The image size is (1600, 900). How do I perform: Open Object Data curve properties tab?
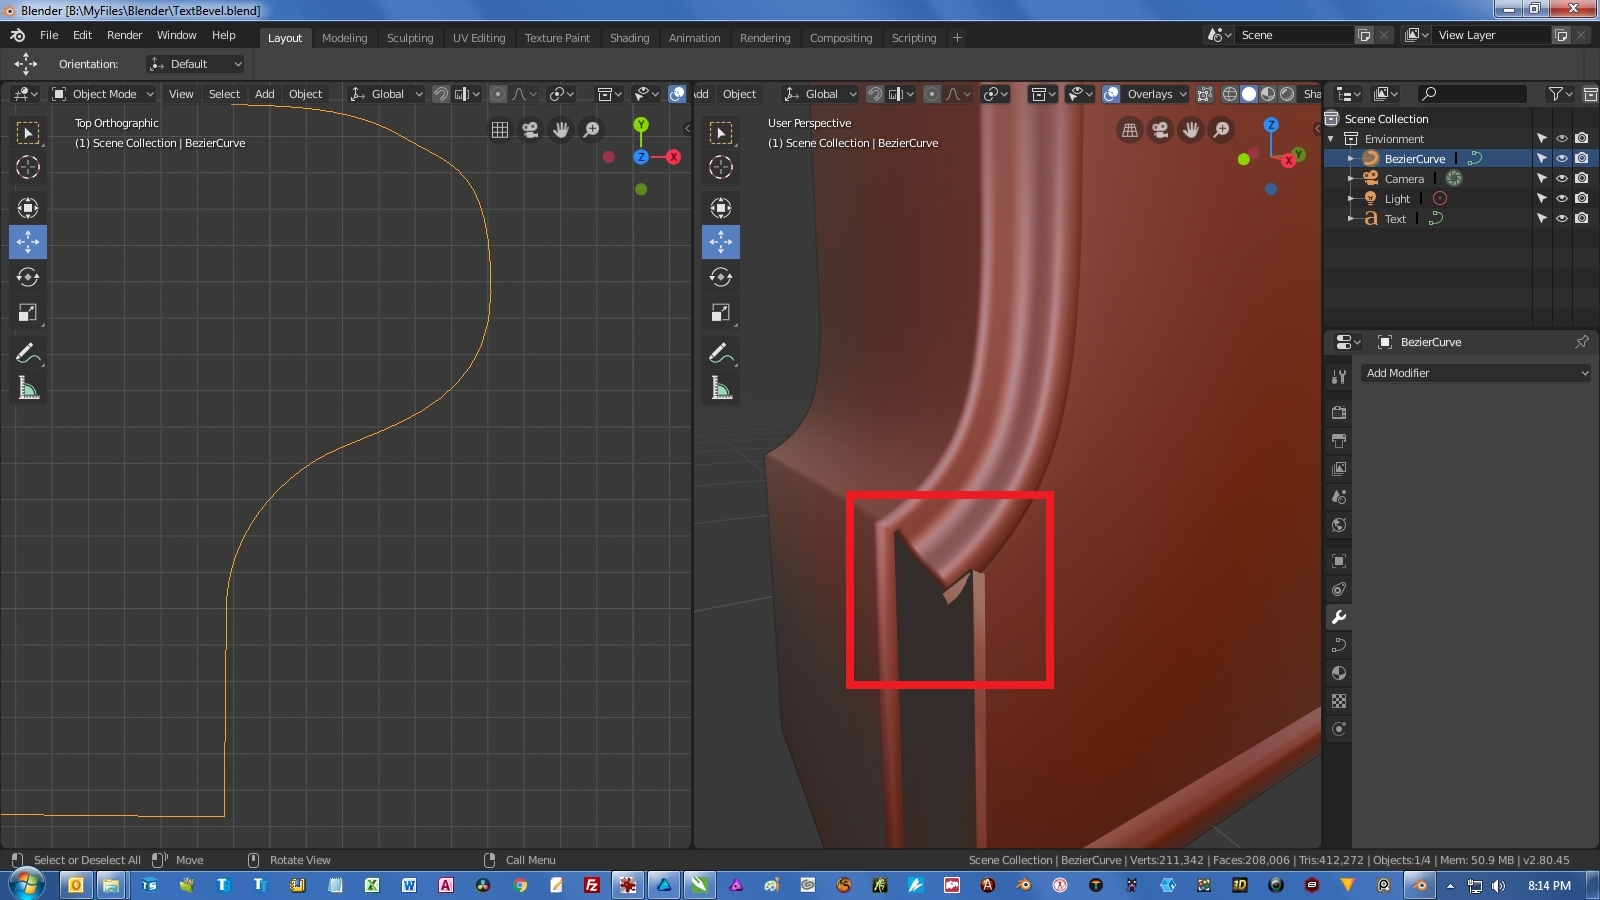point(1339,645)
